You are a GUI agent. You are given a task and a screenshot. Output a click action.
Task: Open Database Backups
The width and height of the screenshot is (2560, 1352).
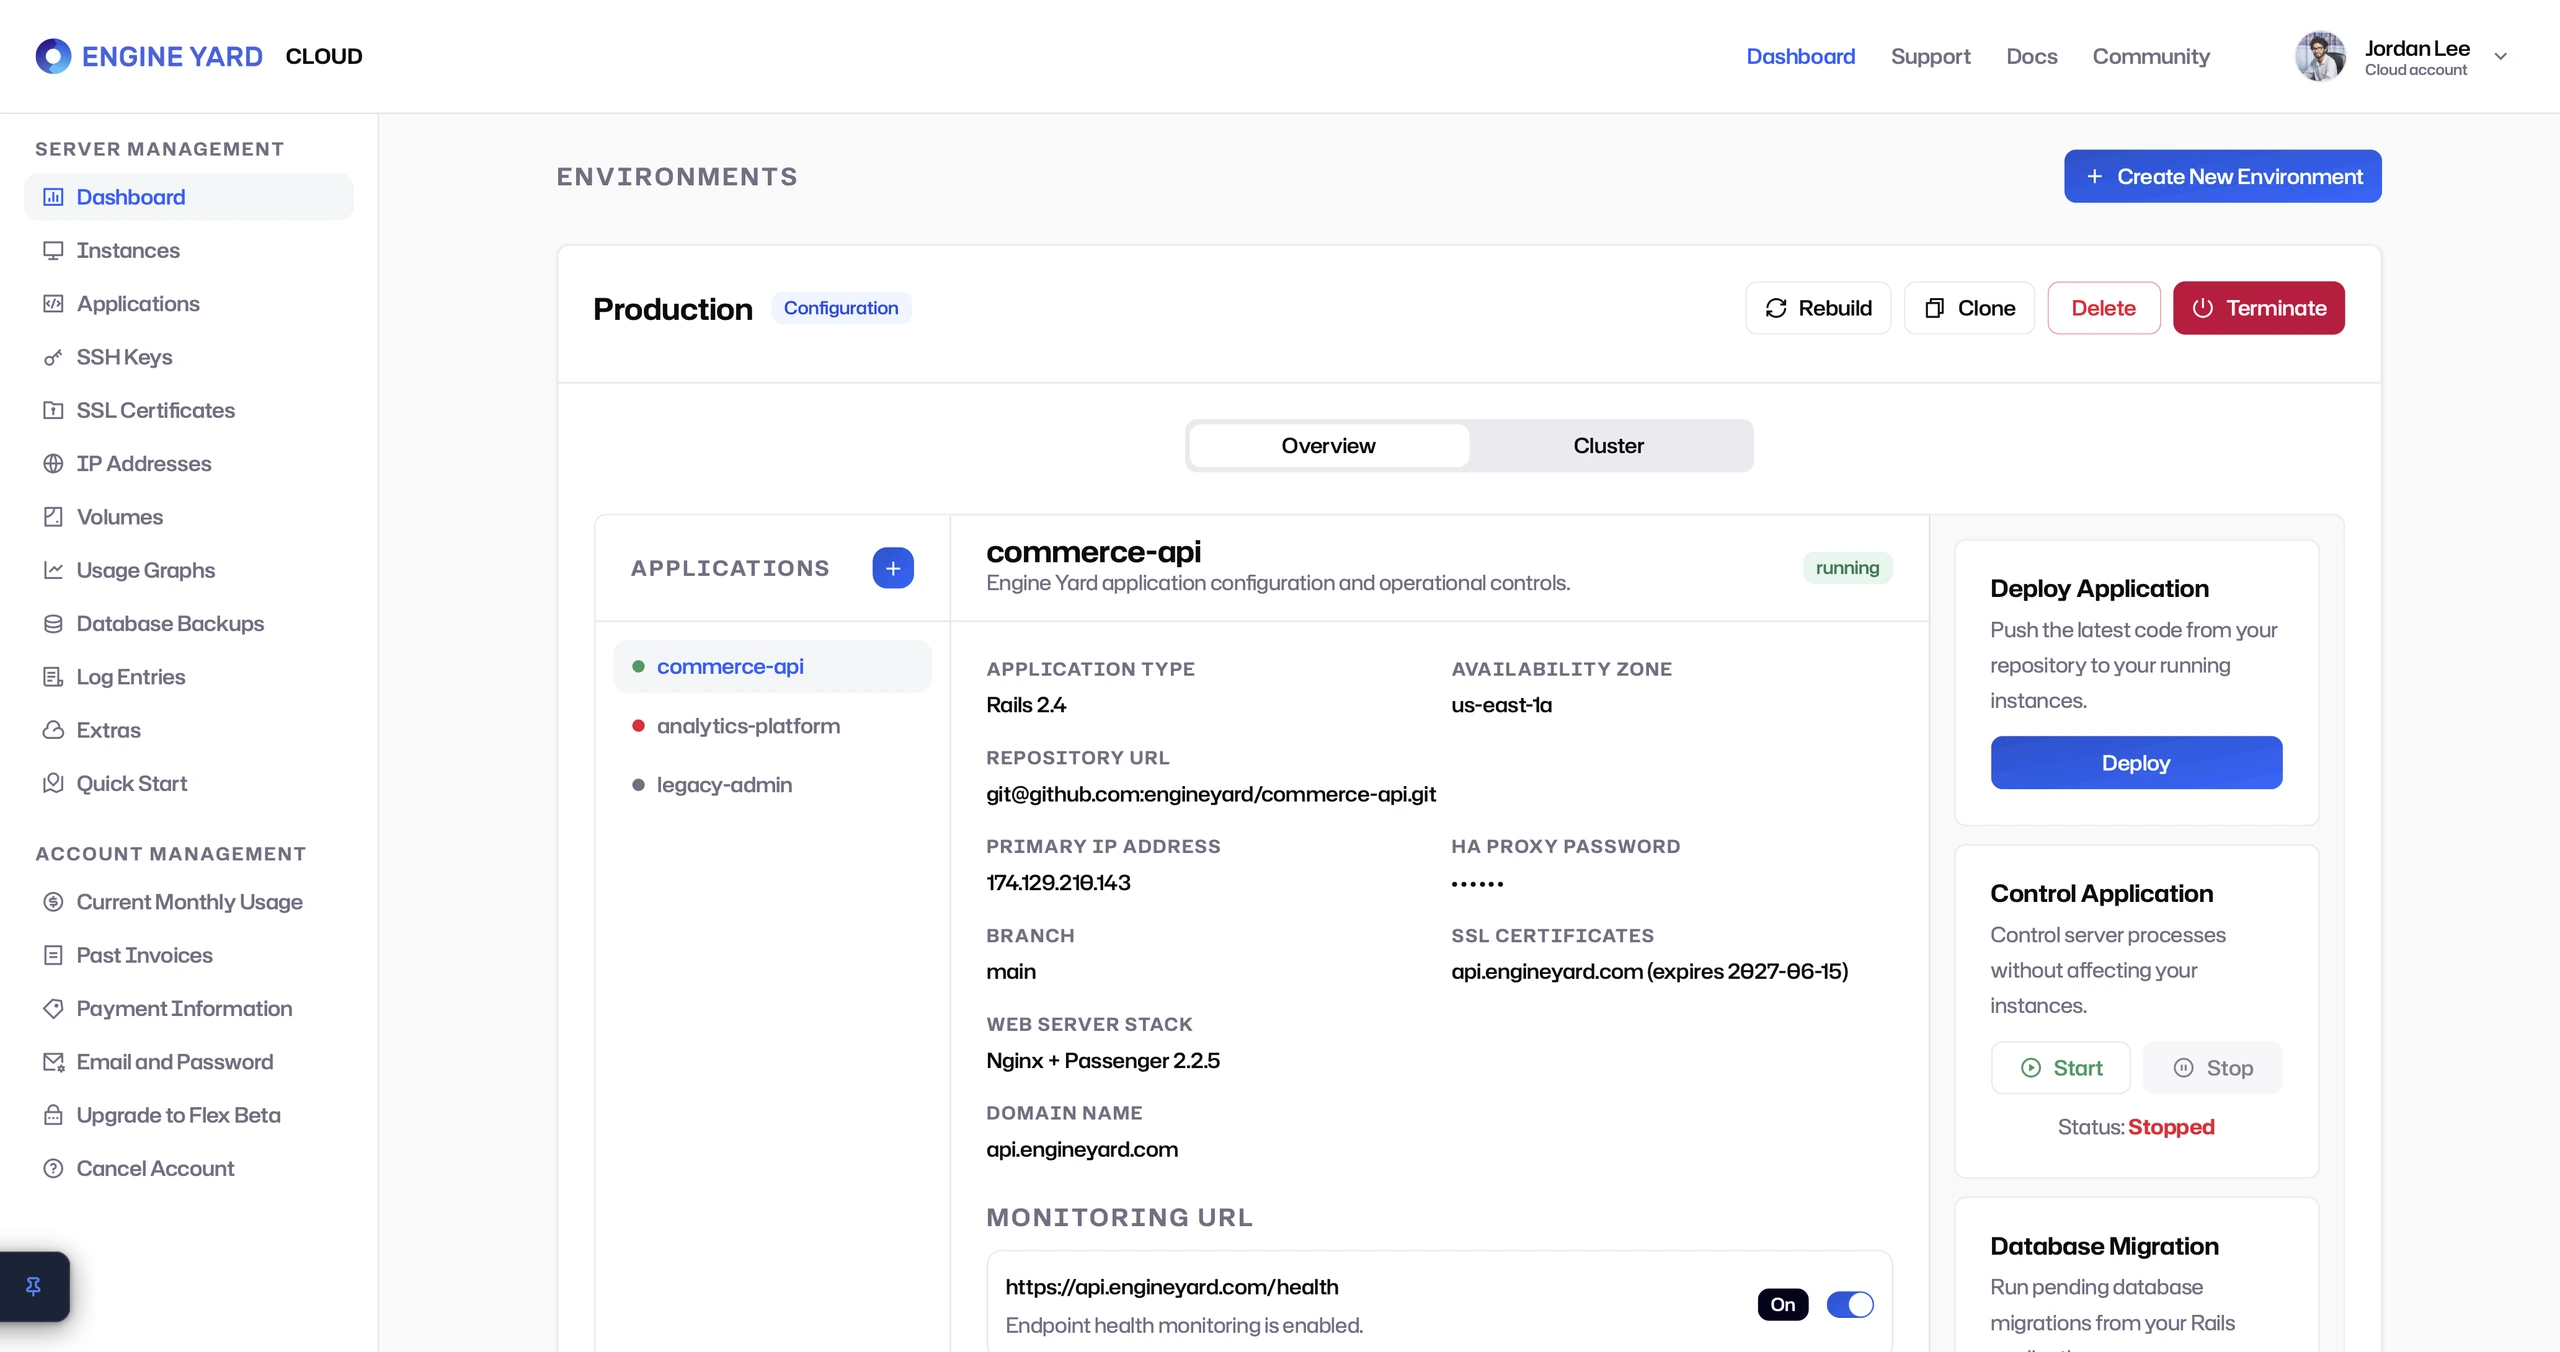188,623
